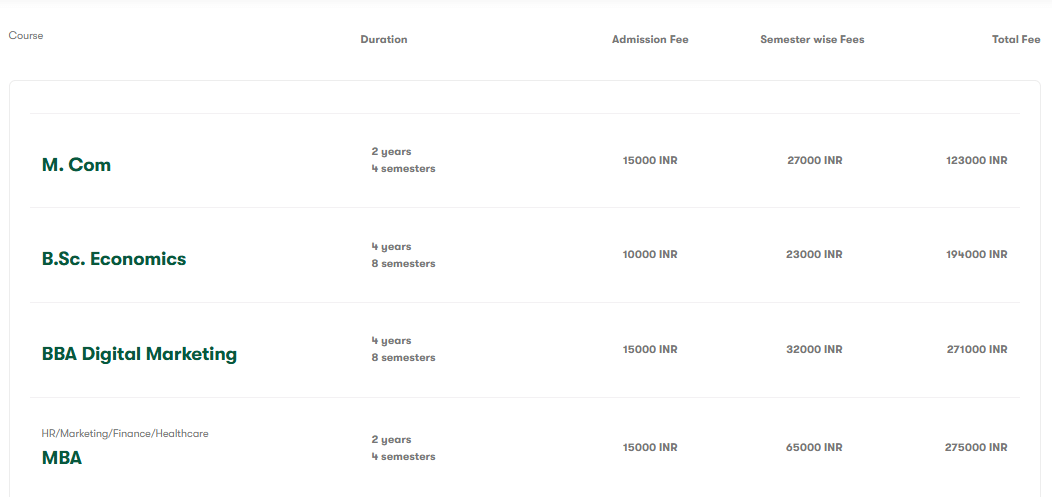The height and width of the screenshot is (497, 1052).
Task: Open the B.Sc. Economics course link
Action: pyautogui.click(x=114, y=259)
